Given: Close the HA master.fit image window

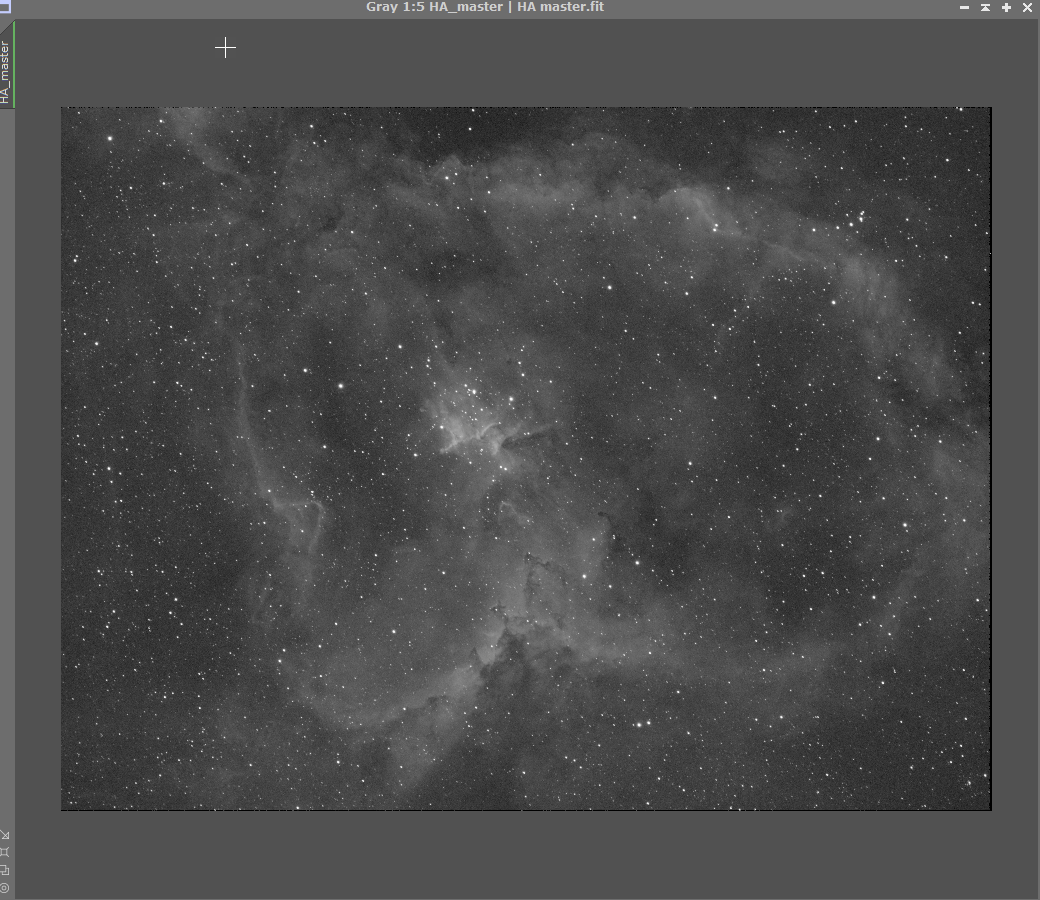Looking at the screenshot, I should [1027, 7].
